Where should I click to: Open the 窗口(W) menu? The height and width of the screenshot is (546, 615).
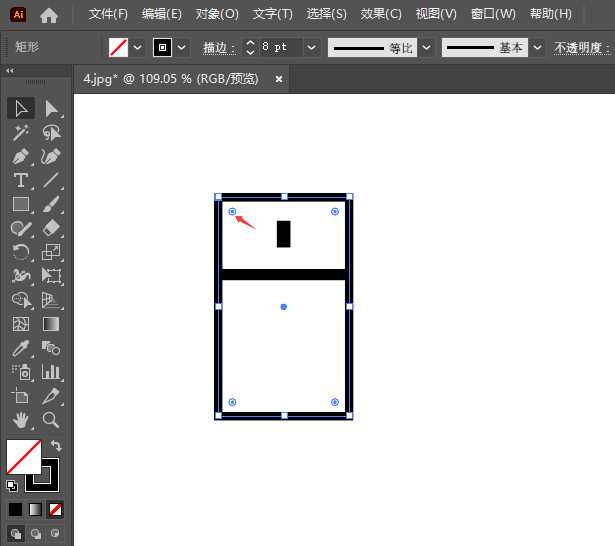click(x=493, y=15)
